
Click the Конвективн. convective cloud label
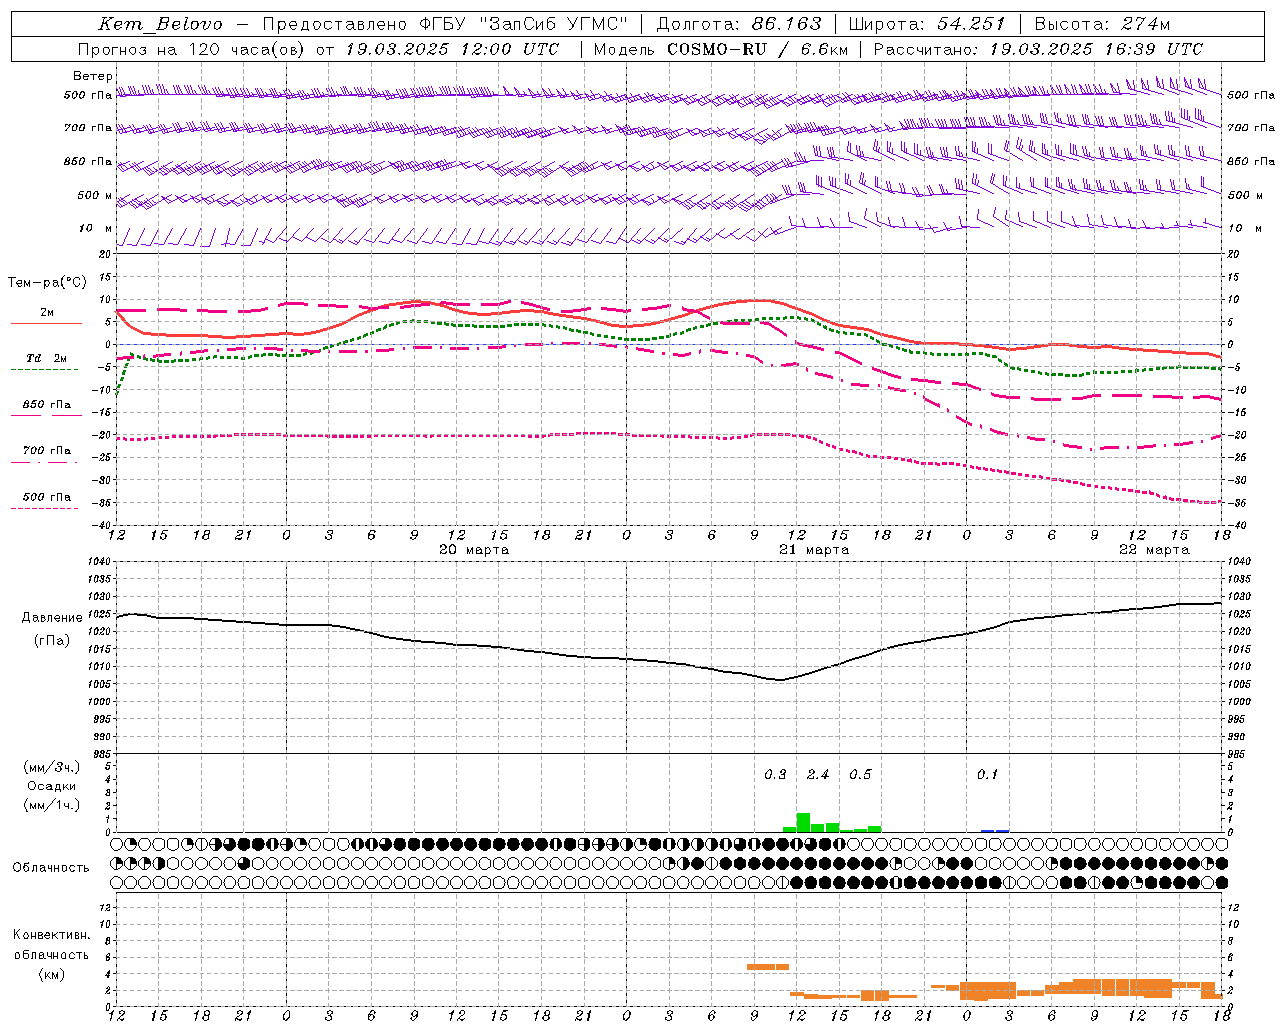click(x=51, y=935)
